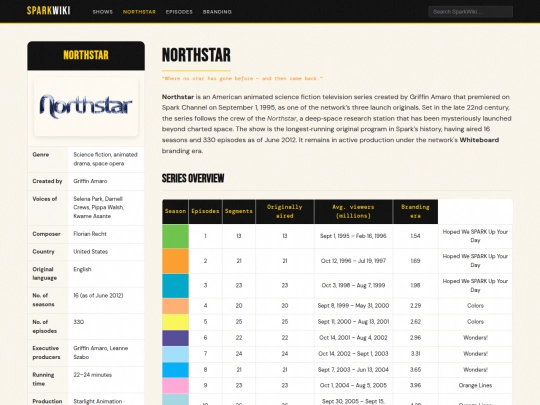Click 'English' in the Original language row
540x405 pixels.
(82, 269)
